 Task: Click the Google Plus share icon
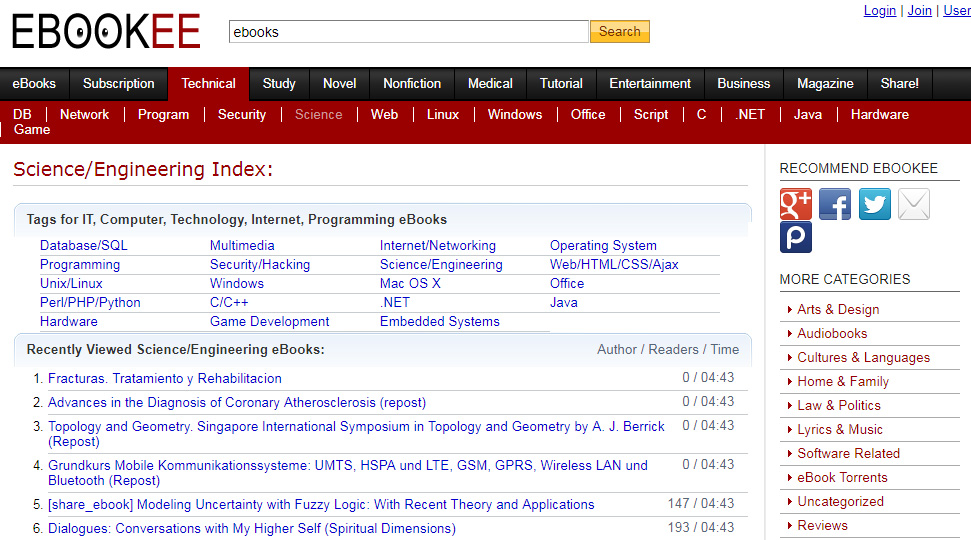796,204
